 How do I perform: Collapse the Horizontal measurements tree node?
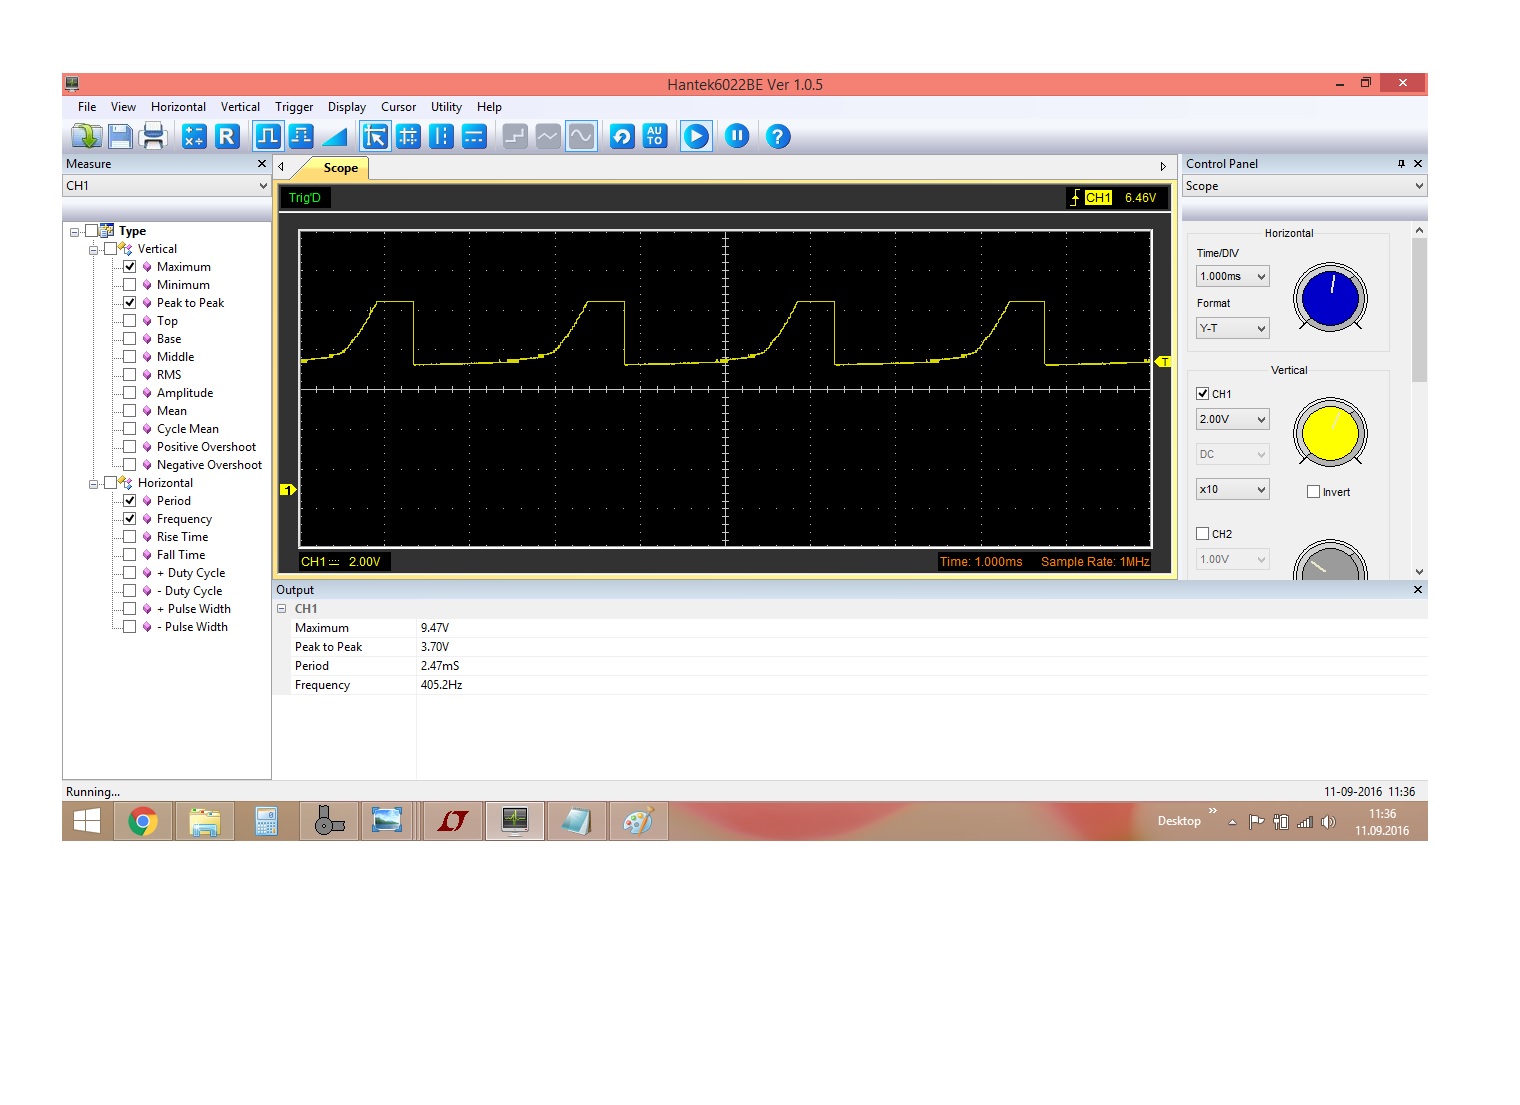93,484
